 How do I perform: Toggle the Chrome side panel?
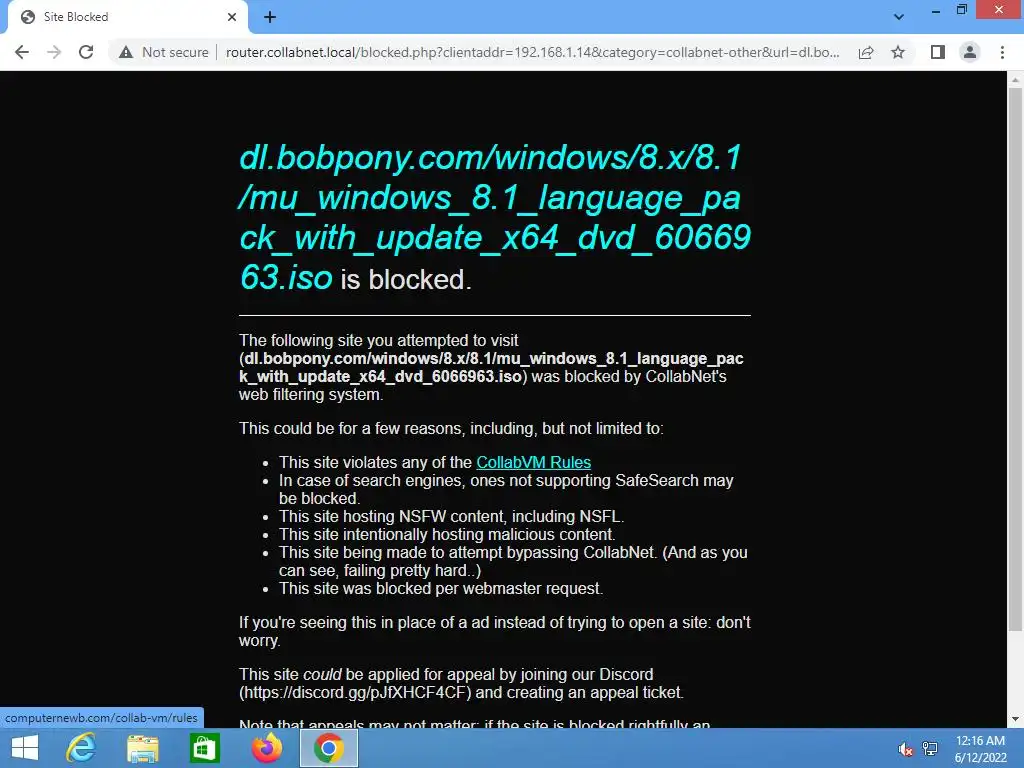[938, 52]
